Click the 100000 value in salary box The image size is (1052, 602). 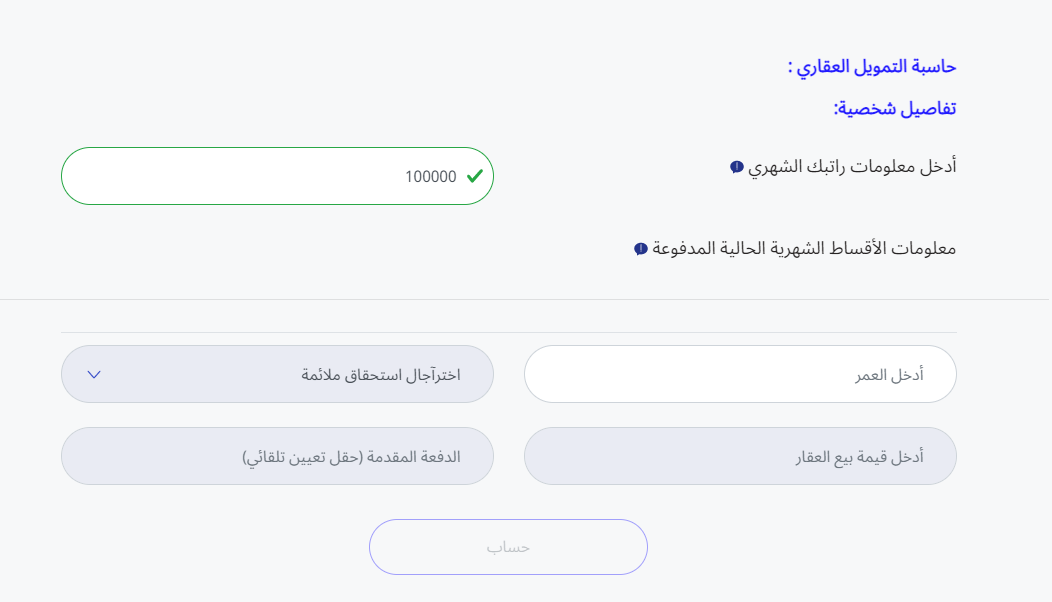coord(431,177)
